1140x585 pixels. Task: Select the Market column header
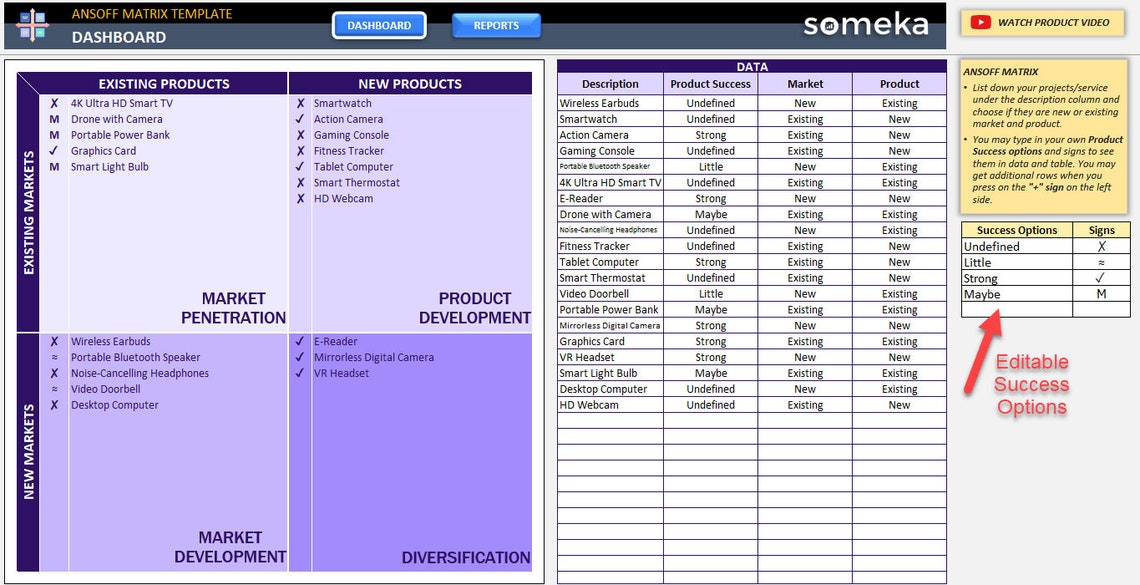805,84
